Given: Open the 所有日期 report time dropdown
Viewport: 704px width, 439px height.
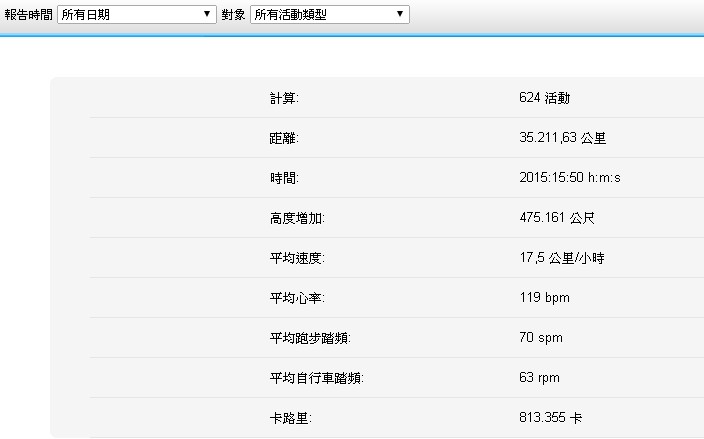Looking at the screenshot, I should click(137, 14).
